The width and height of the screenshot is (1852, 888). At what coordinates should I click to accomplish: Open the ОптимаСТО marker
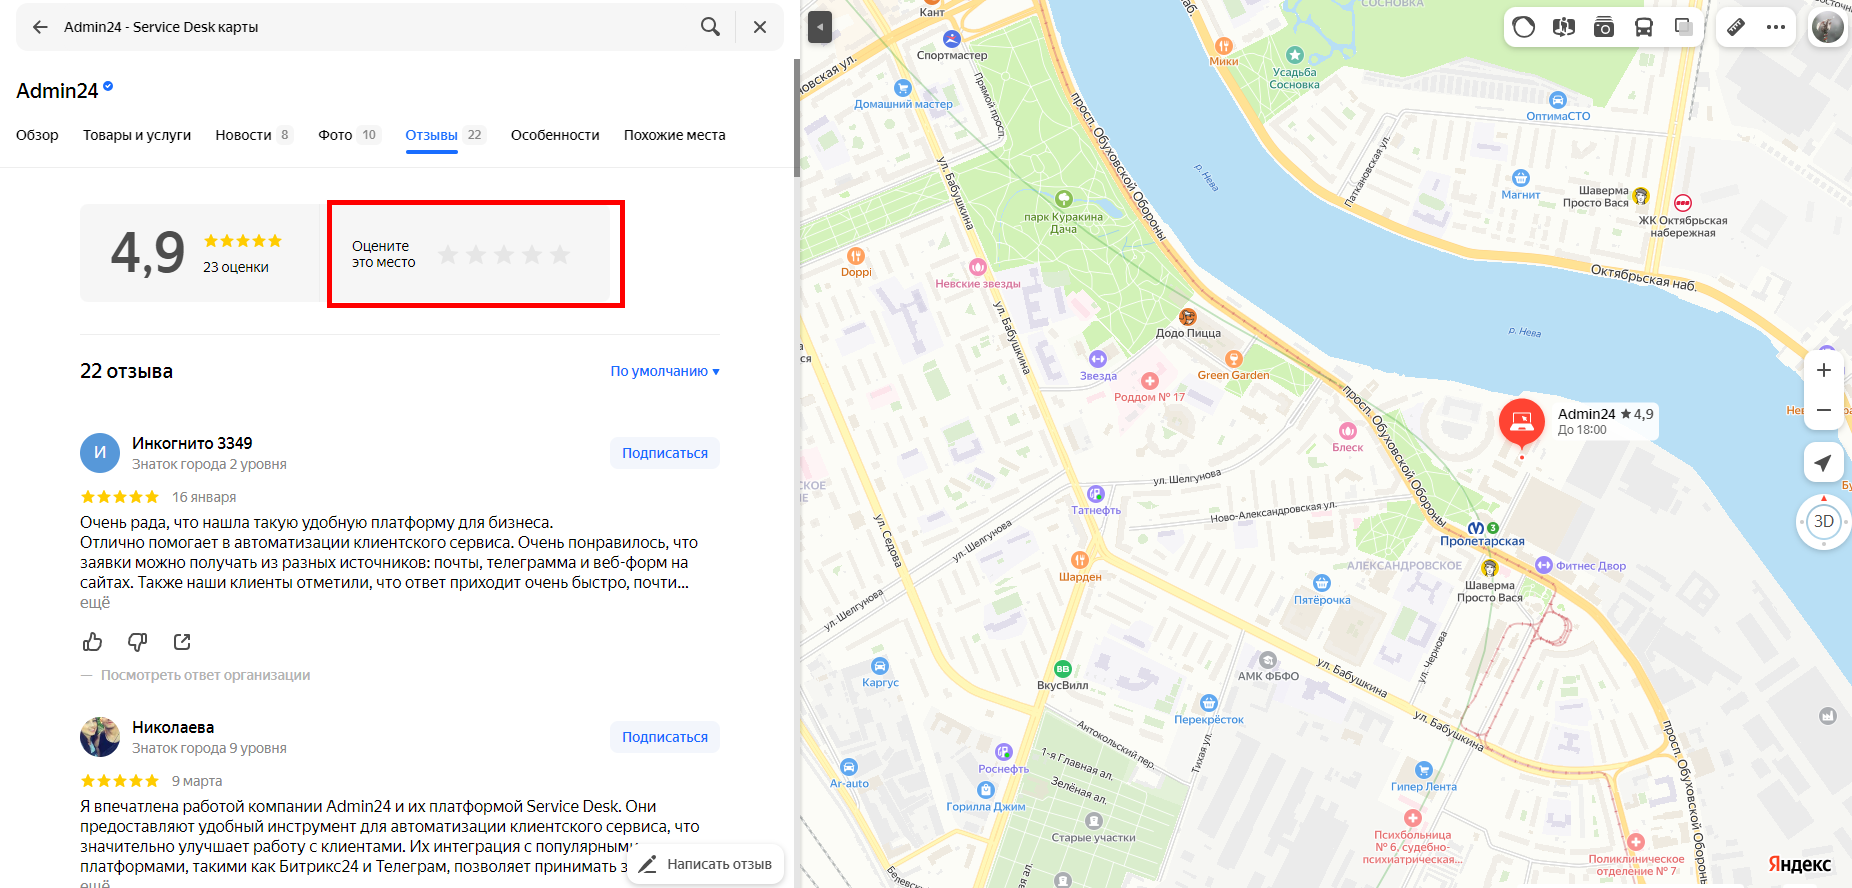coord(1558,100)
